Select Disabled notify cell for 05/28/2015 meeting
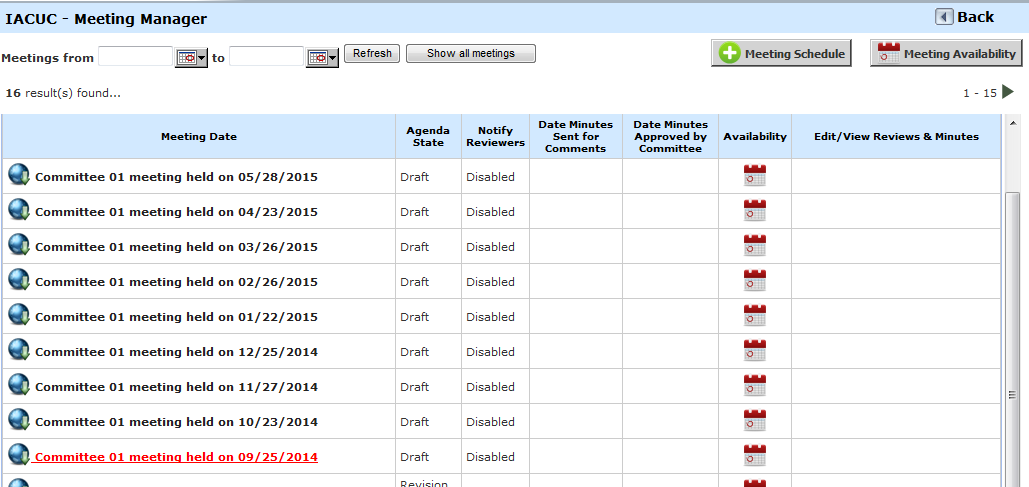 490,177
